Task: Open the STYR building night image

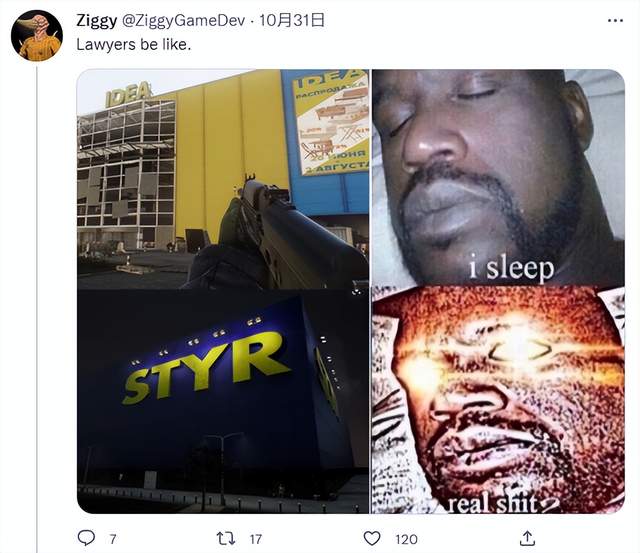Action: [x=223, y=402]
